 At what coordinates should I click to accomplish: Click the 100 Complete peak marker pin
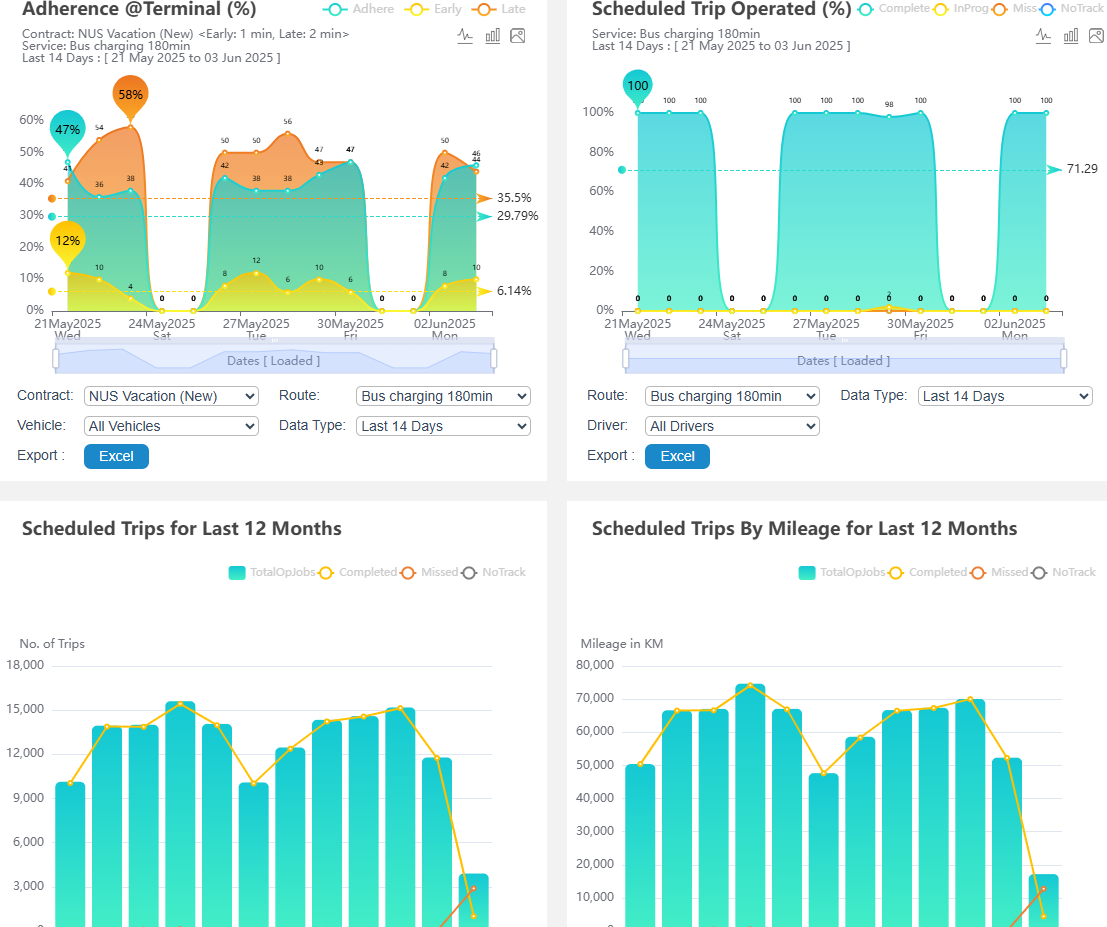(x=638, y=86)
